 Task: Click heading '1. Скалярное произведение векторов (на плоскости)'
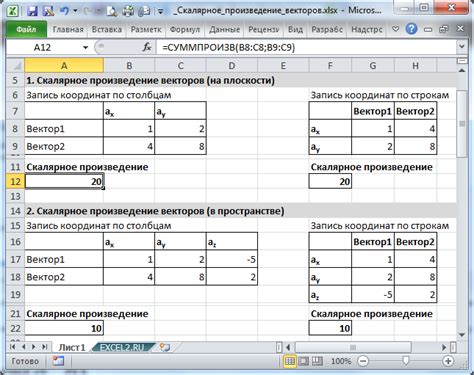click(x=150, y=80)
